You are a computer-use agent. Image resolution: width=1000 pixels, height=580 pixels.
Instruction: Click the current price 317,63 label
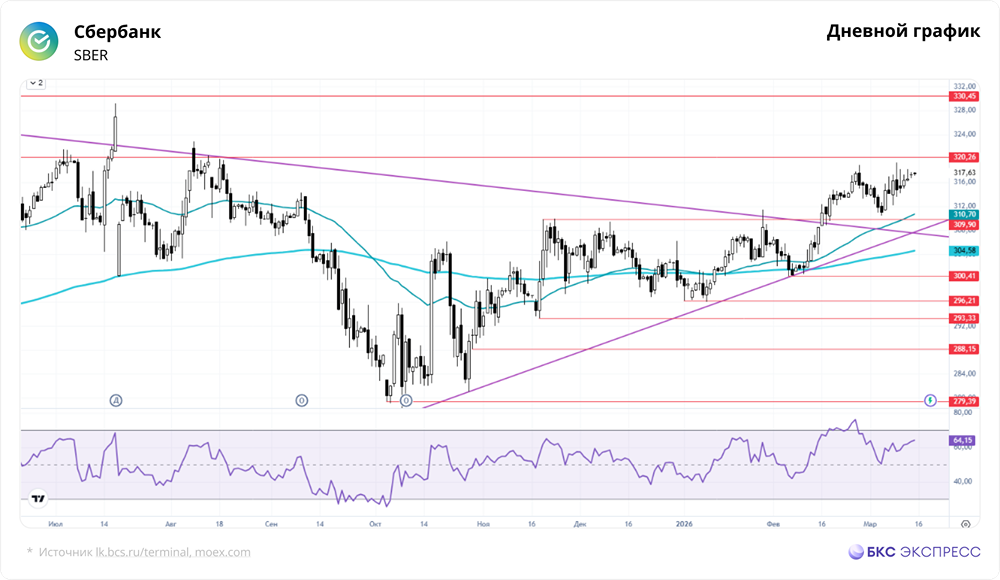tap(964, 172)
